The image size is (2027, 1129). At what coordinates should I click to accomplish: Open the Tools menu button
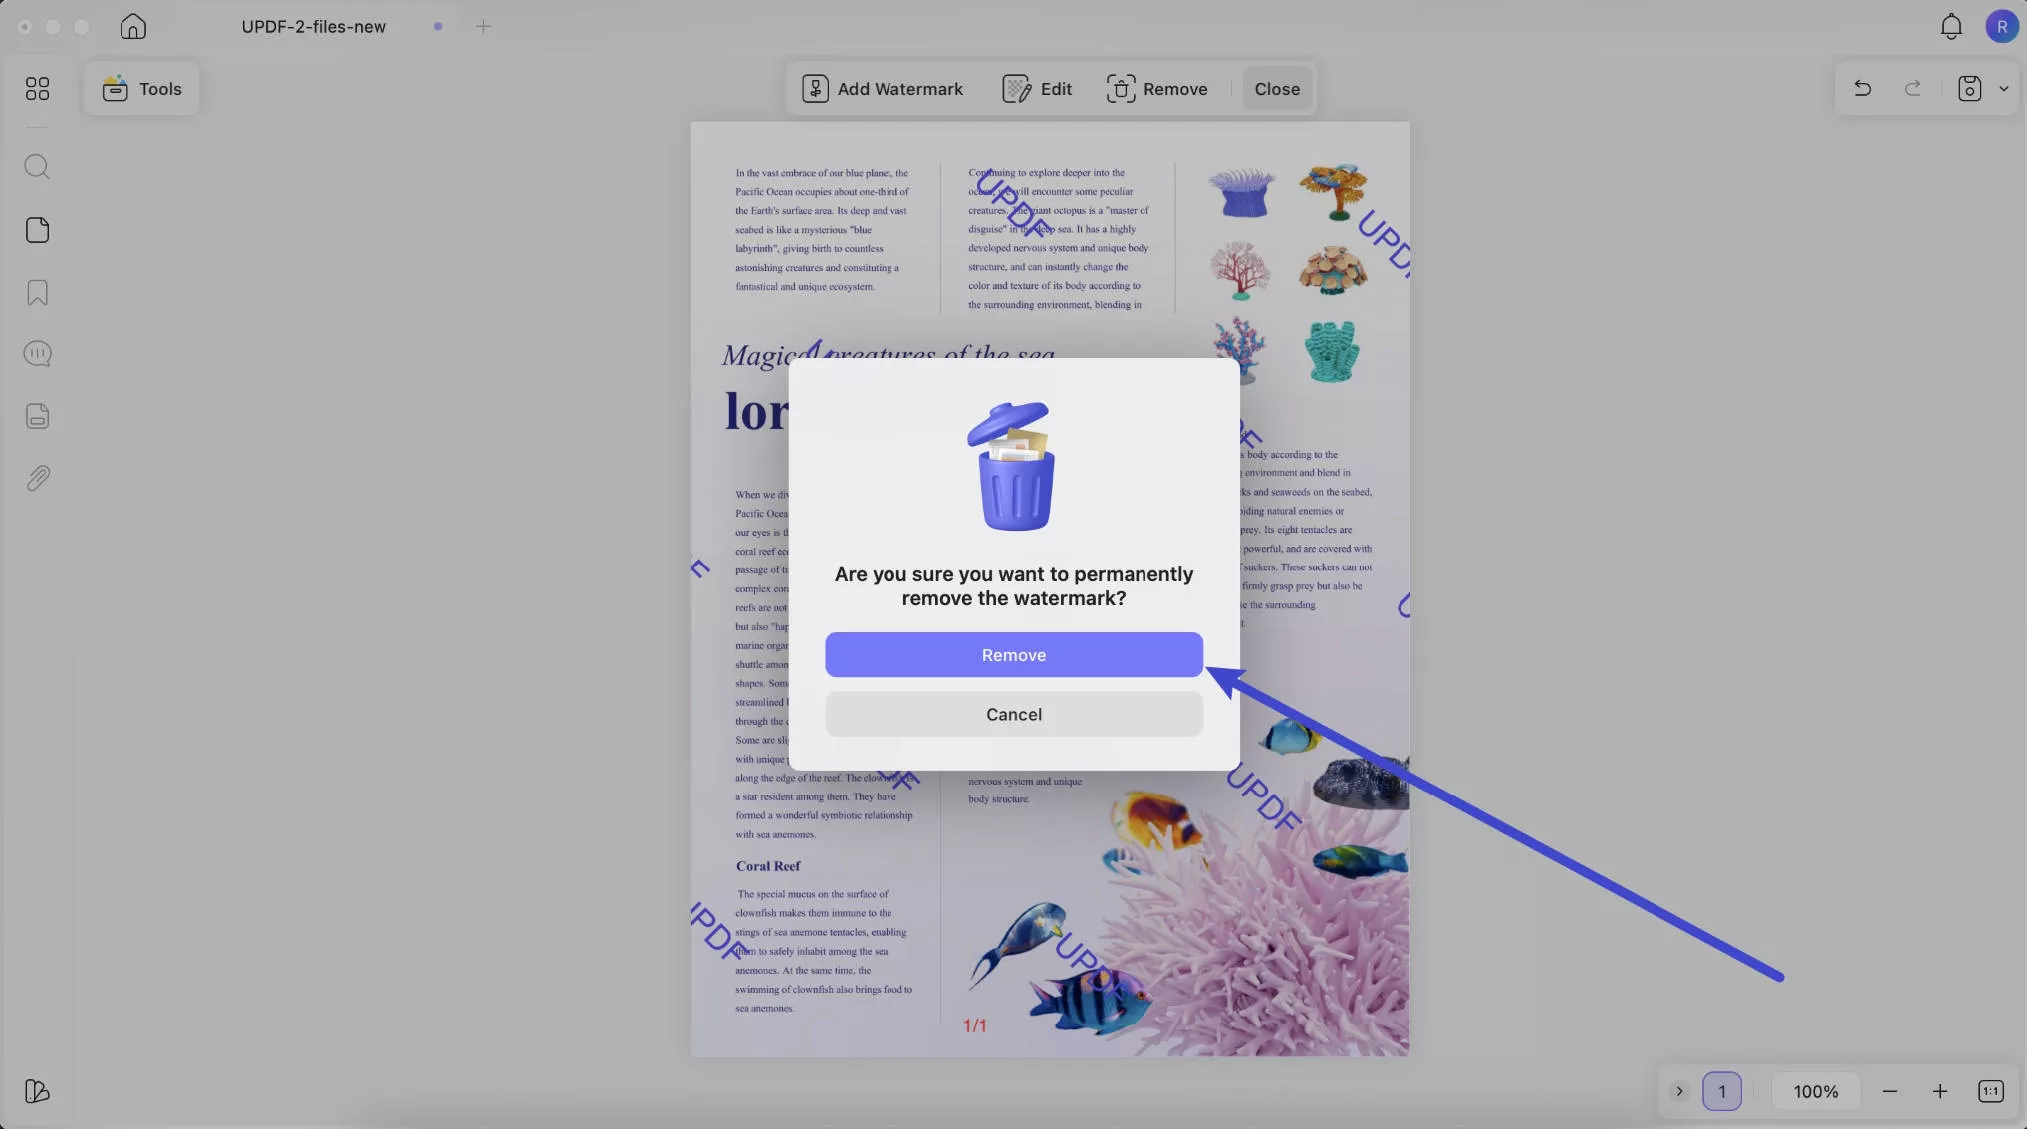(x=142, y=89)
